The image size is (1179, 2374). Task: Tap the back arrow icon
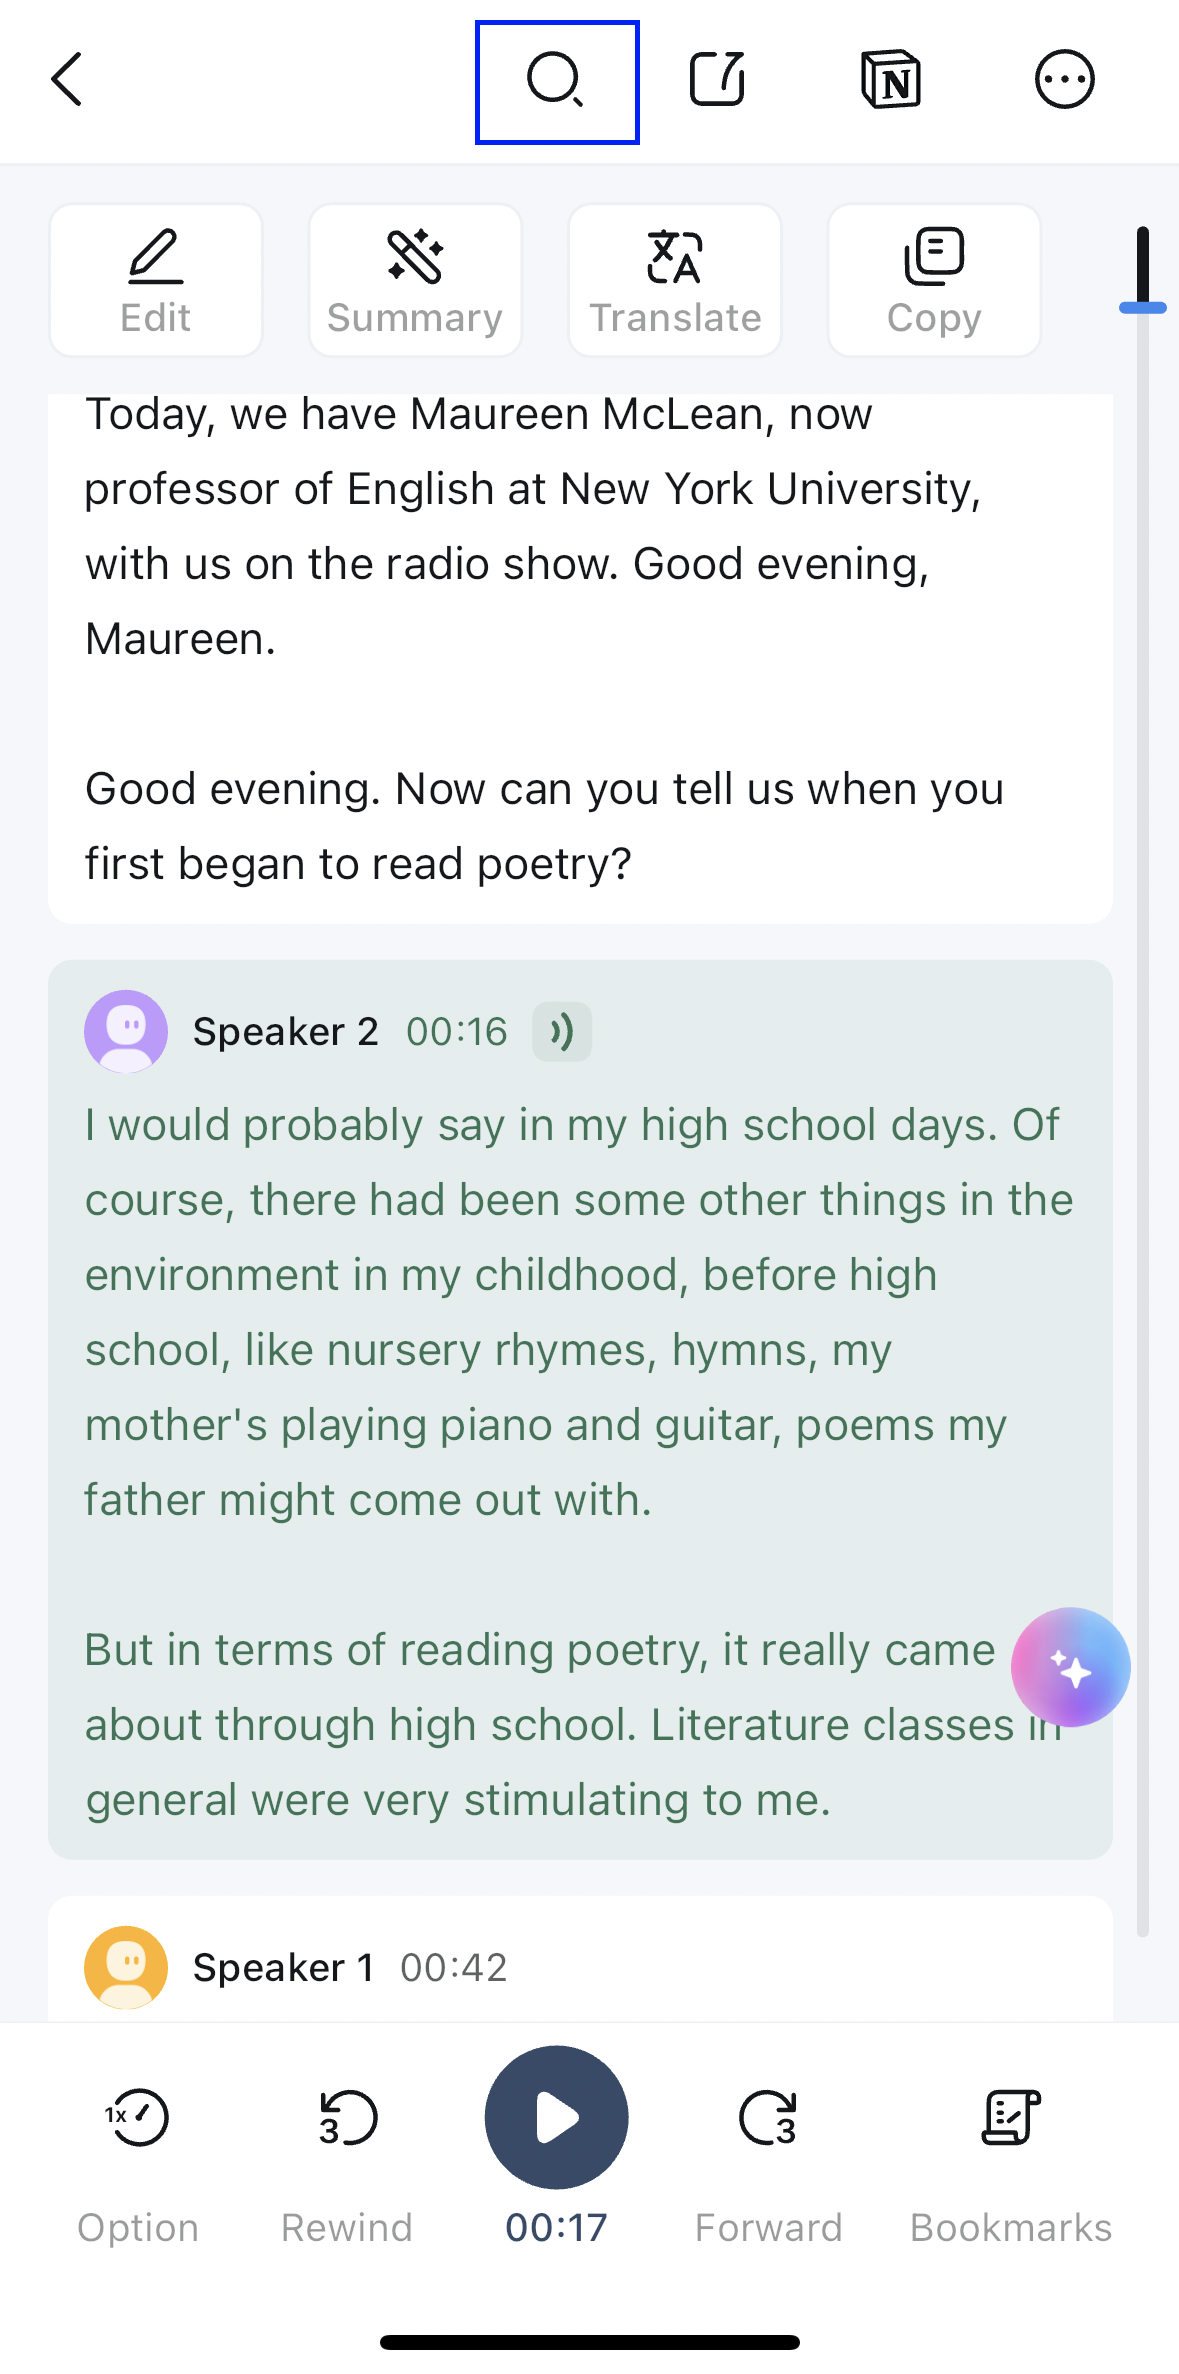(x=67, y=80)
